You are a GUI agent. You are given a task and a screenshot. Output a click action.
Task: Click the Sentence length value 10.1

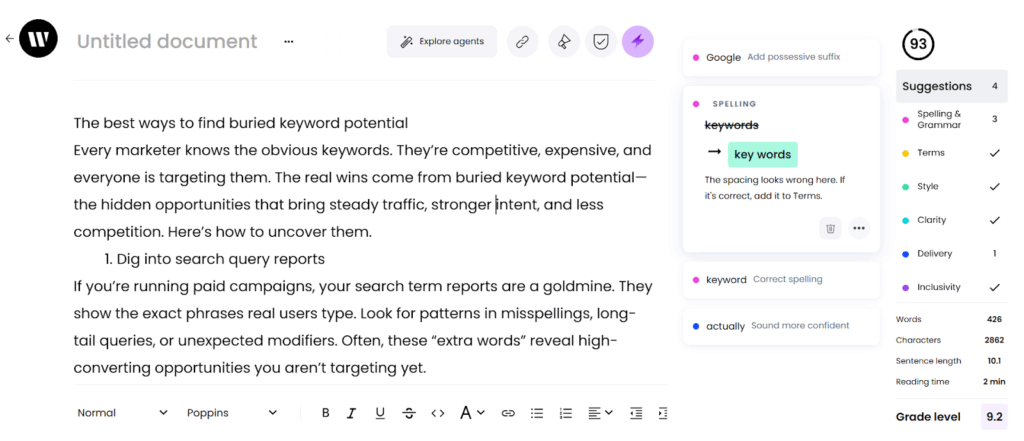point(995,361)
